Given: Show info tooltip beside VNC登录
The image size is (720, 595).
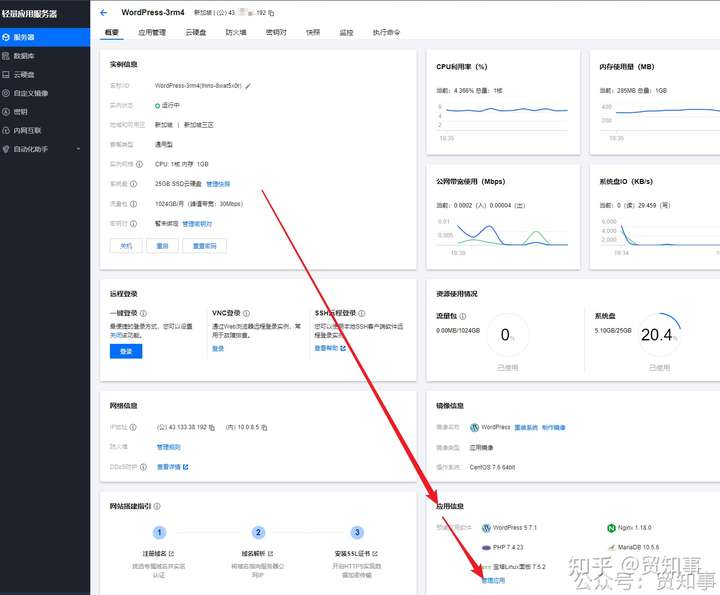Looking at the screenshot, I should point(246,313).
